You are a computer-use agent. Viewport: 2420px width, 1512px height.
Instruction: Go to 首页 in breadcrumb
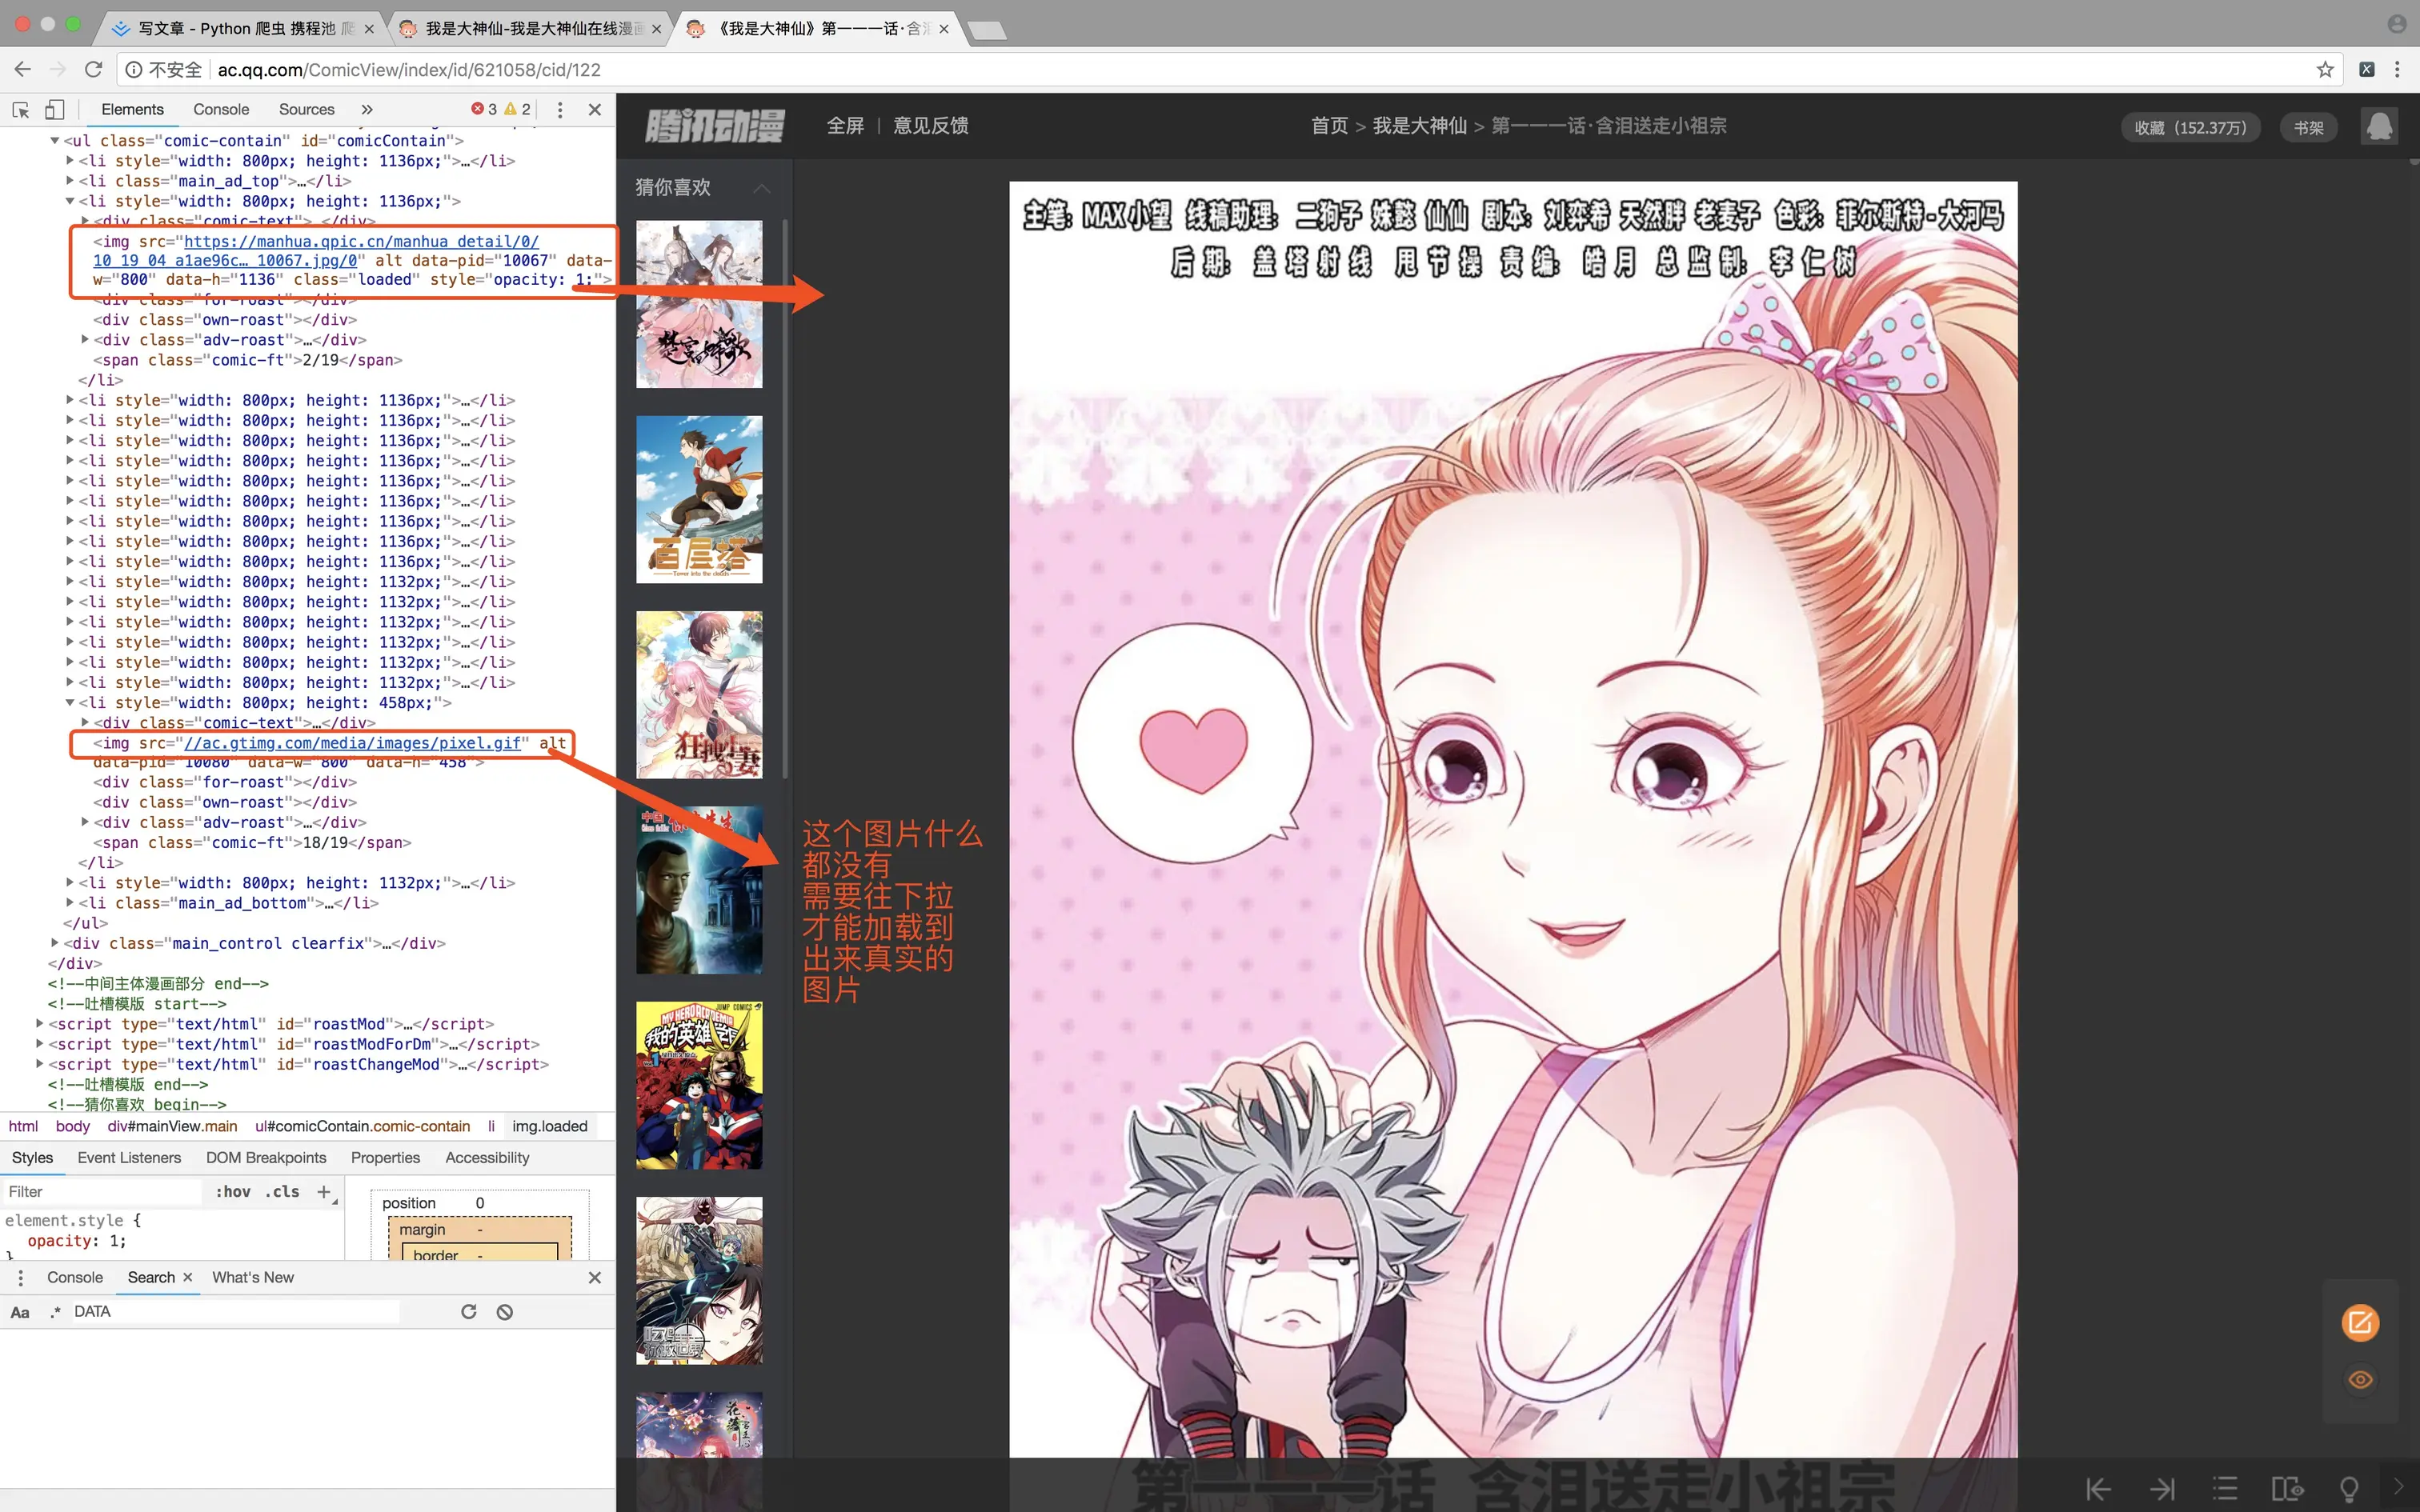pyautogui.click(x=1329, y=126)
